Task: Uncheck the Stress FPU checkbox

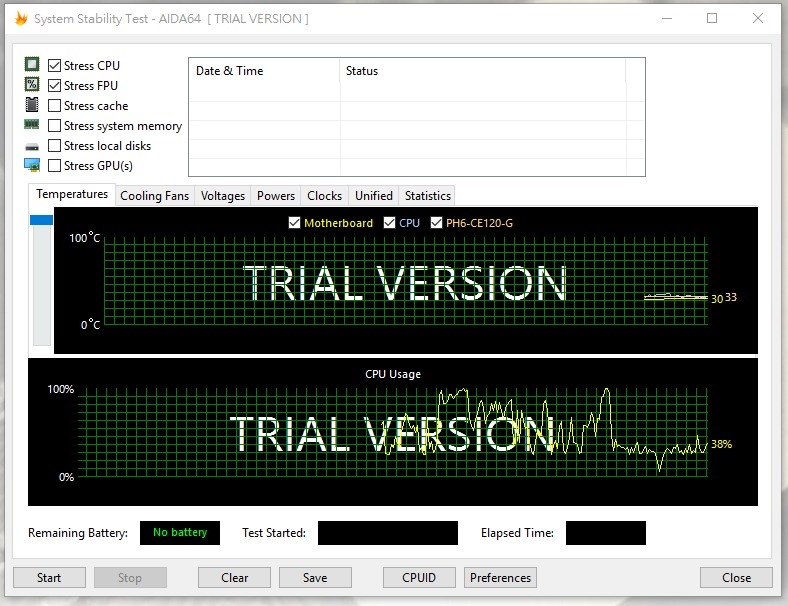Action: 54,85
